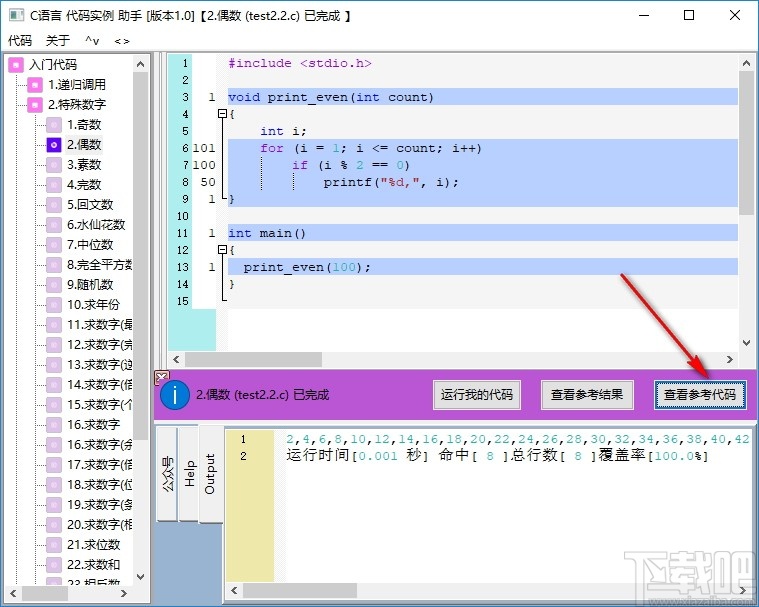Click the icon beside 21.求位数
Viewport: 759px width, 607px height.
54,545
